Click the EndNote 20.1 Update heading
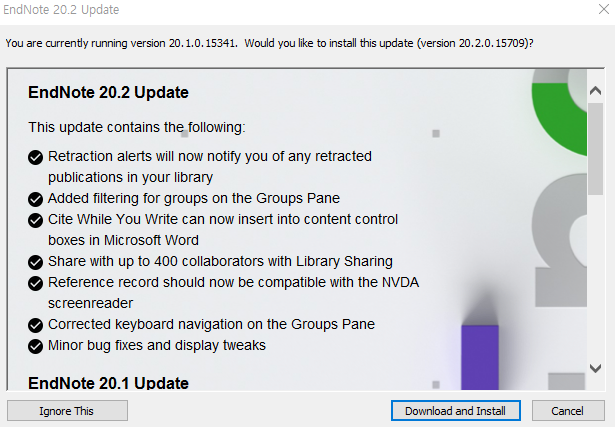 108,383
